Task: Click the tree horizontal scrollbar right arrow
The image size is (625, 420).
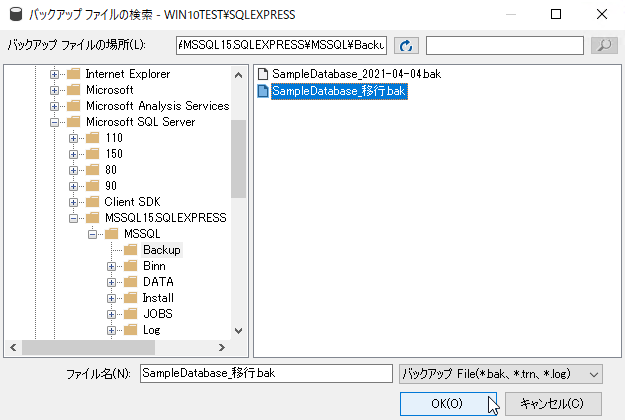Action: (x=222, y=347)
